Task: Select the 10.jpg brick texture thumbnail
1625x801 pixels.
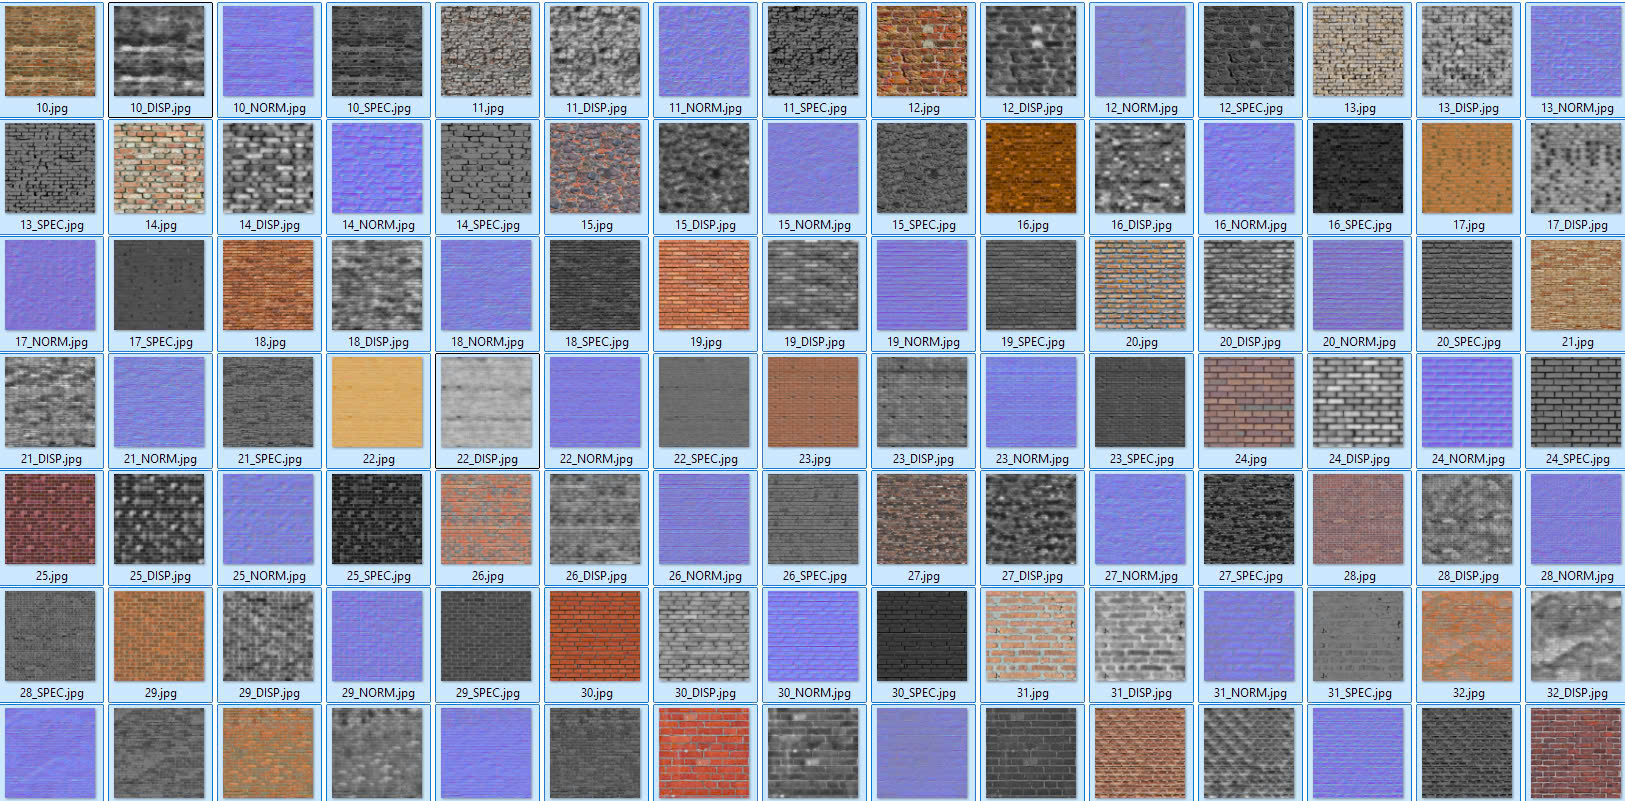Action: pos(51,52)
